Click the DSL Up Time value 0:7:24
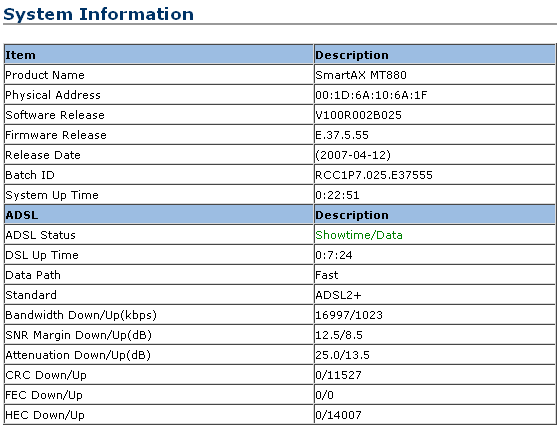This screenshot has width=560, height=429. coord(334,255)
